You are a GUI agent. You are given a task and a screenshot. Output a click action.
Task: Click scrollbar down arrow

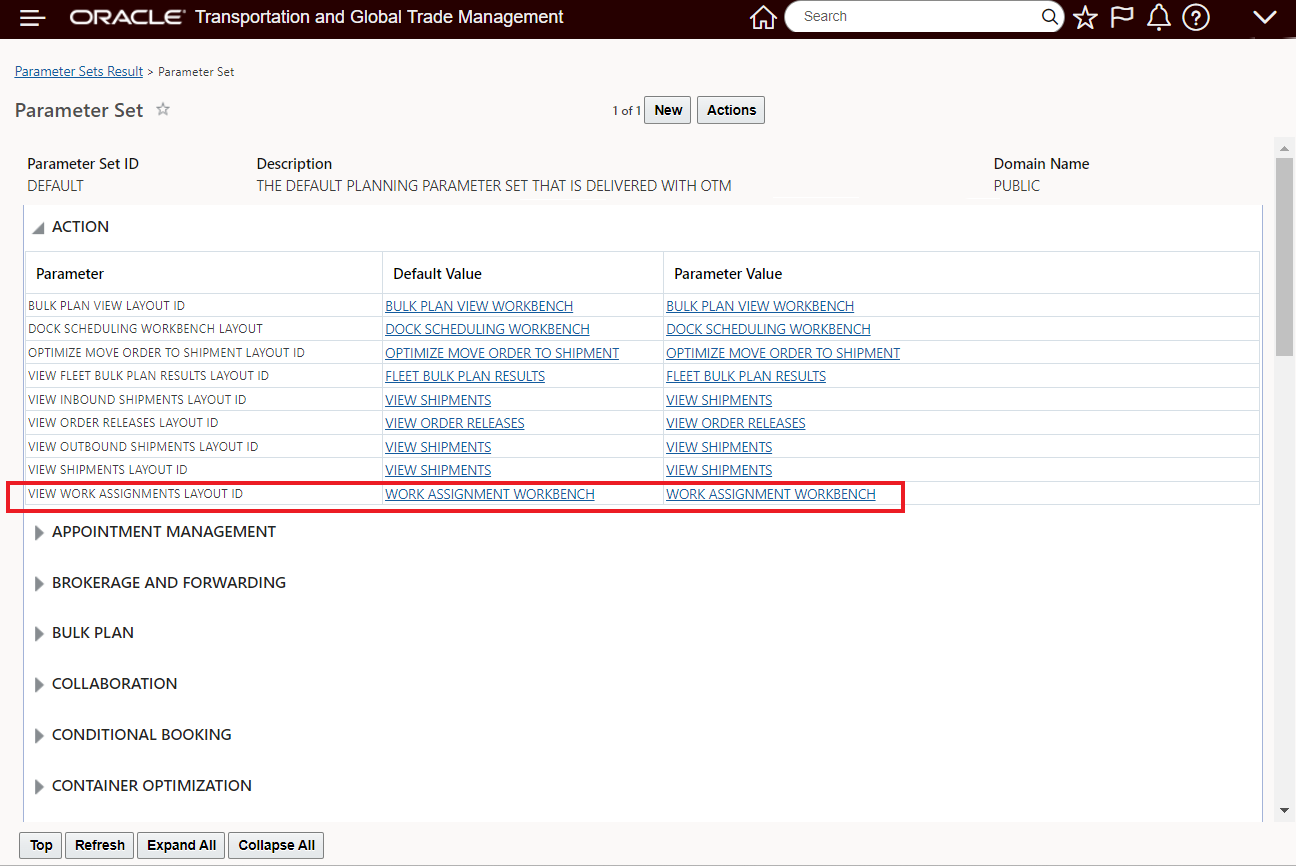point(1285,811)
